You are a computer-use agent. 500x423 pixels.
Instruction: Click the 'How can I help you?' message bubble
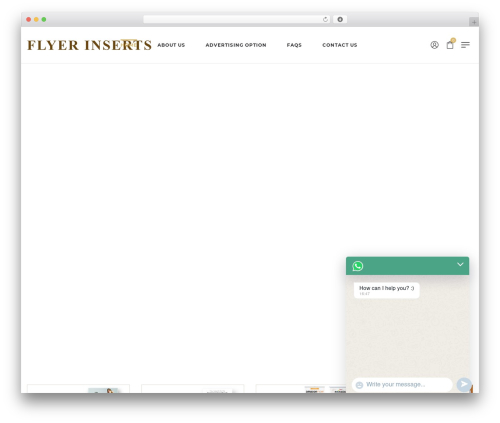click(387, 290)
